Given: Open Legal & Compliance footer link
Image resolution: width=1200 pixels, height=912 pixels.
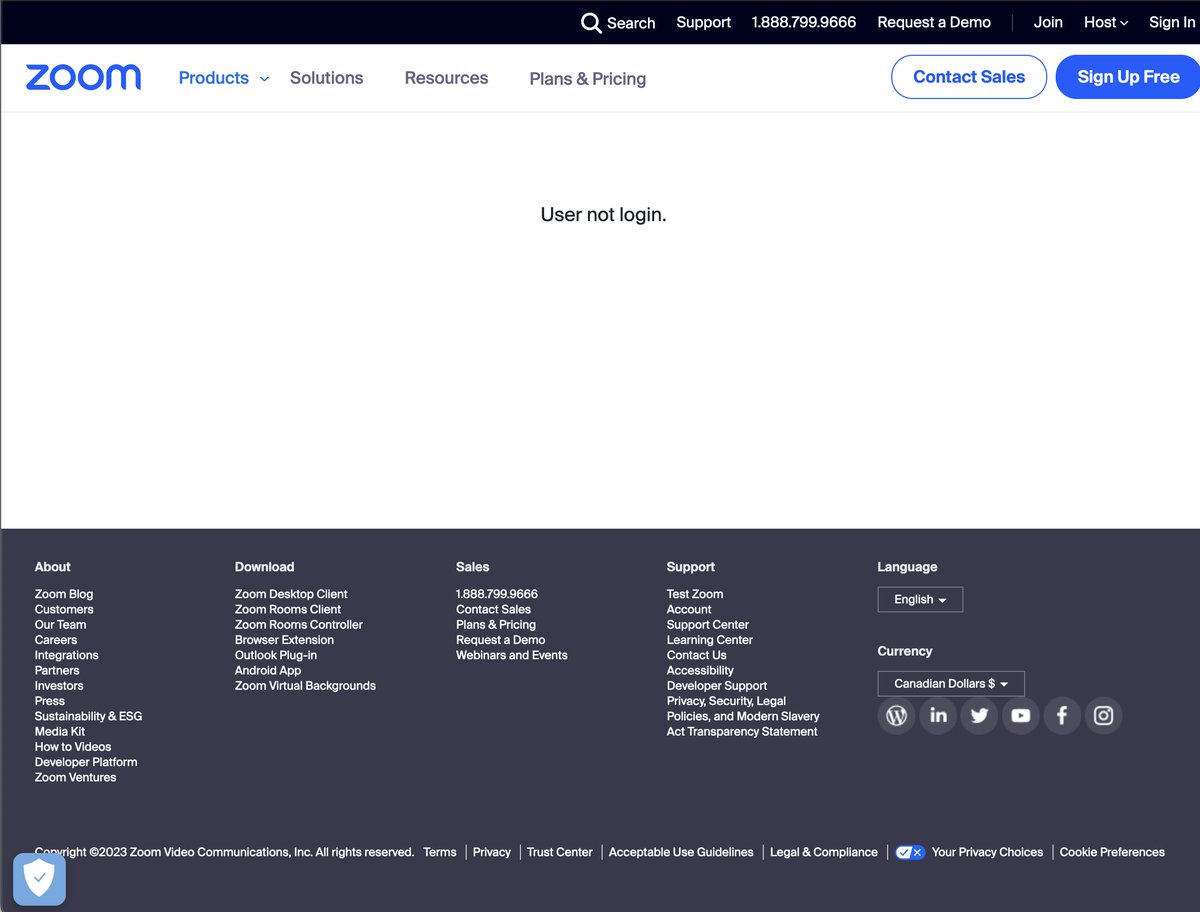Looking at the screenshot, I should pos(824,852).
